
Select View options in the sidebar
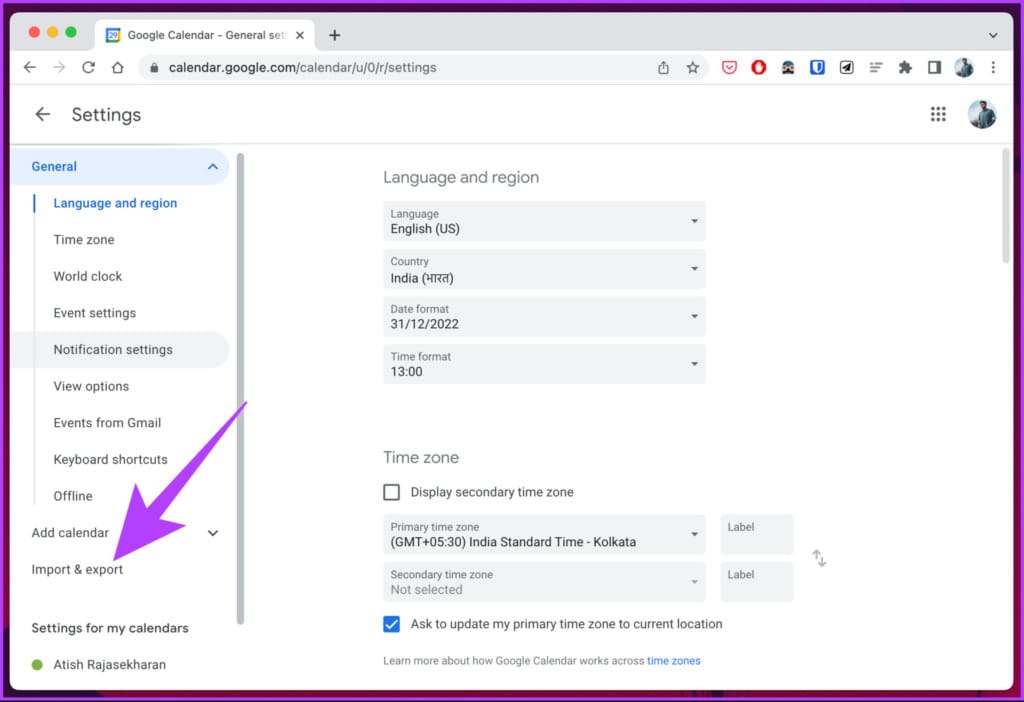pos(91,386)
